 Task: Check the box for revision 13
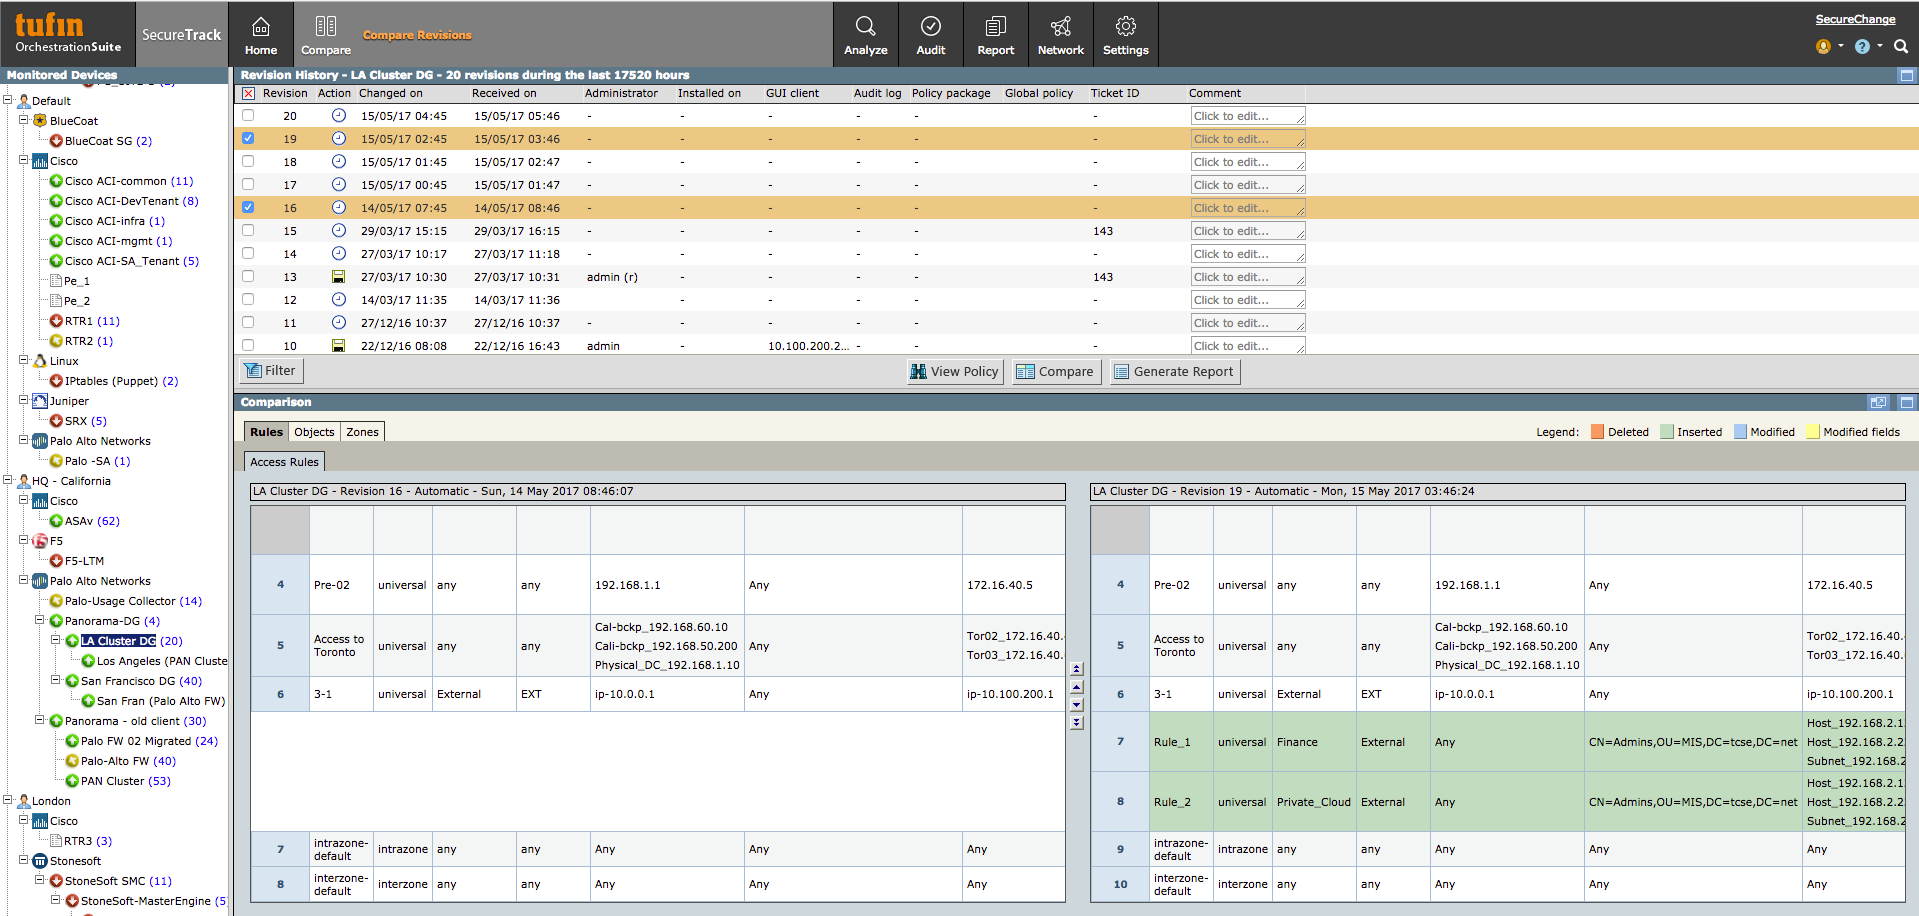click(x=248, y=276)
